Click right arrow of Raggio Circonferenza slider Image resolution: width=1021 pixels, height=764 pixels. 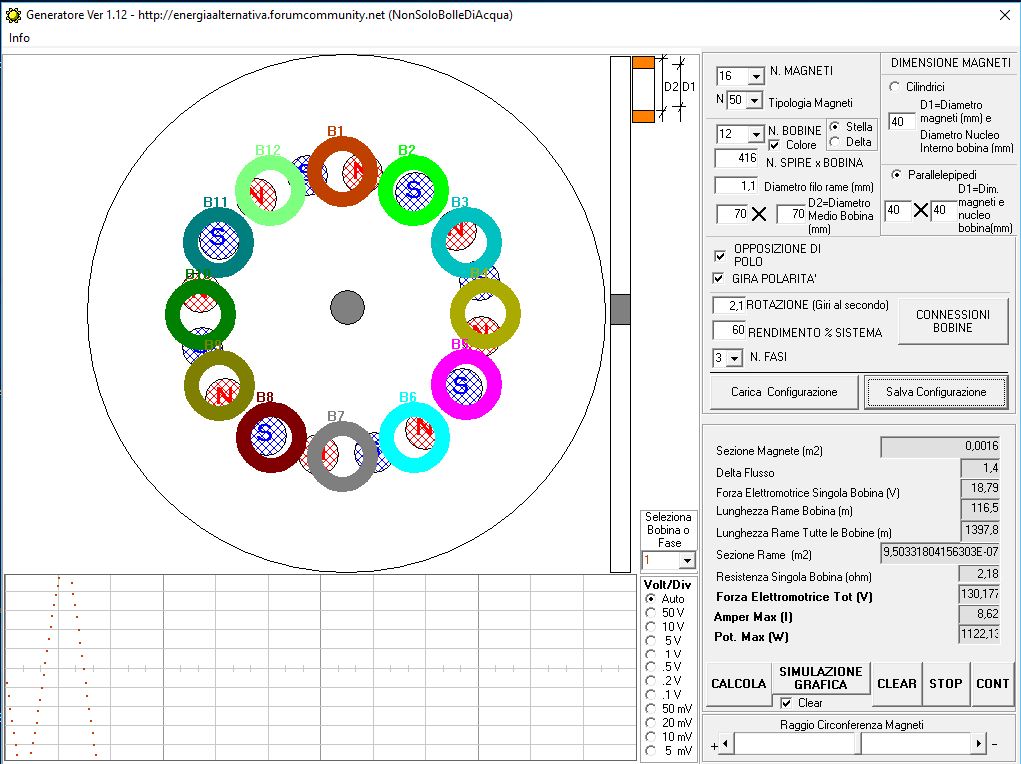[x=979, y=744]
